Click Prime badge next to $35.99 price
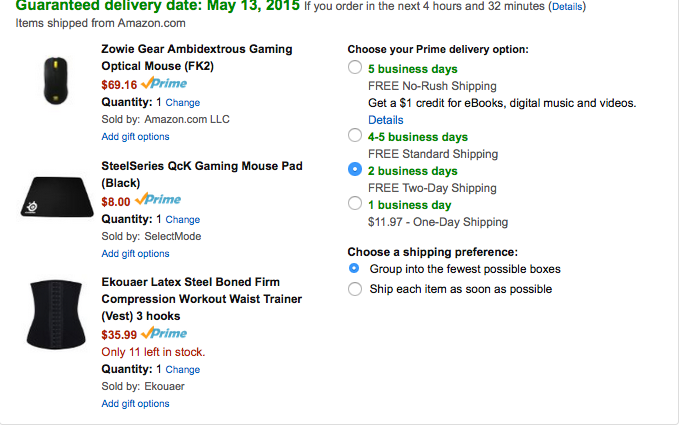 pos(164,334)
